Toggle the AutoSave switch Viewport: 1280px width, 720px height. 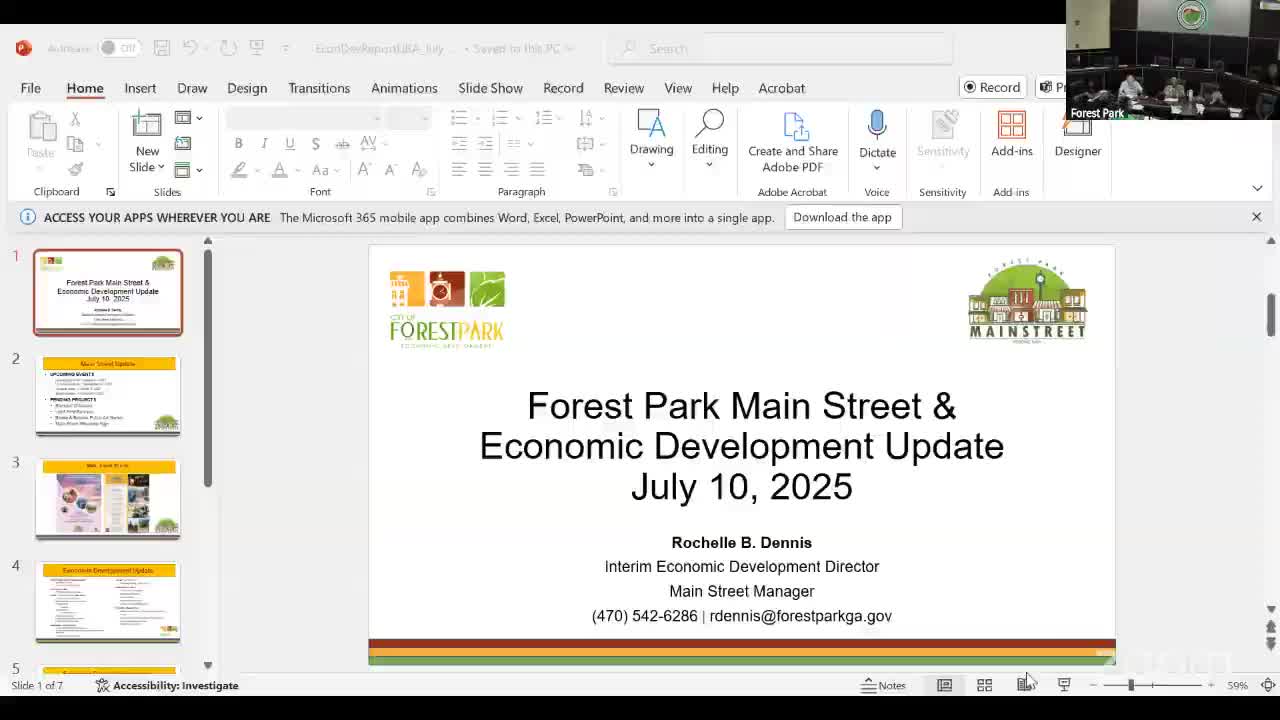(x=119, y=48)
